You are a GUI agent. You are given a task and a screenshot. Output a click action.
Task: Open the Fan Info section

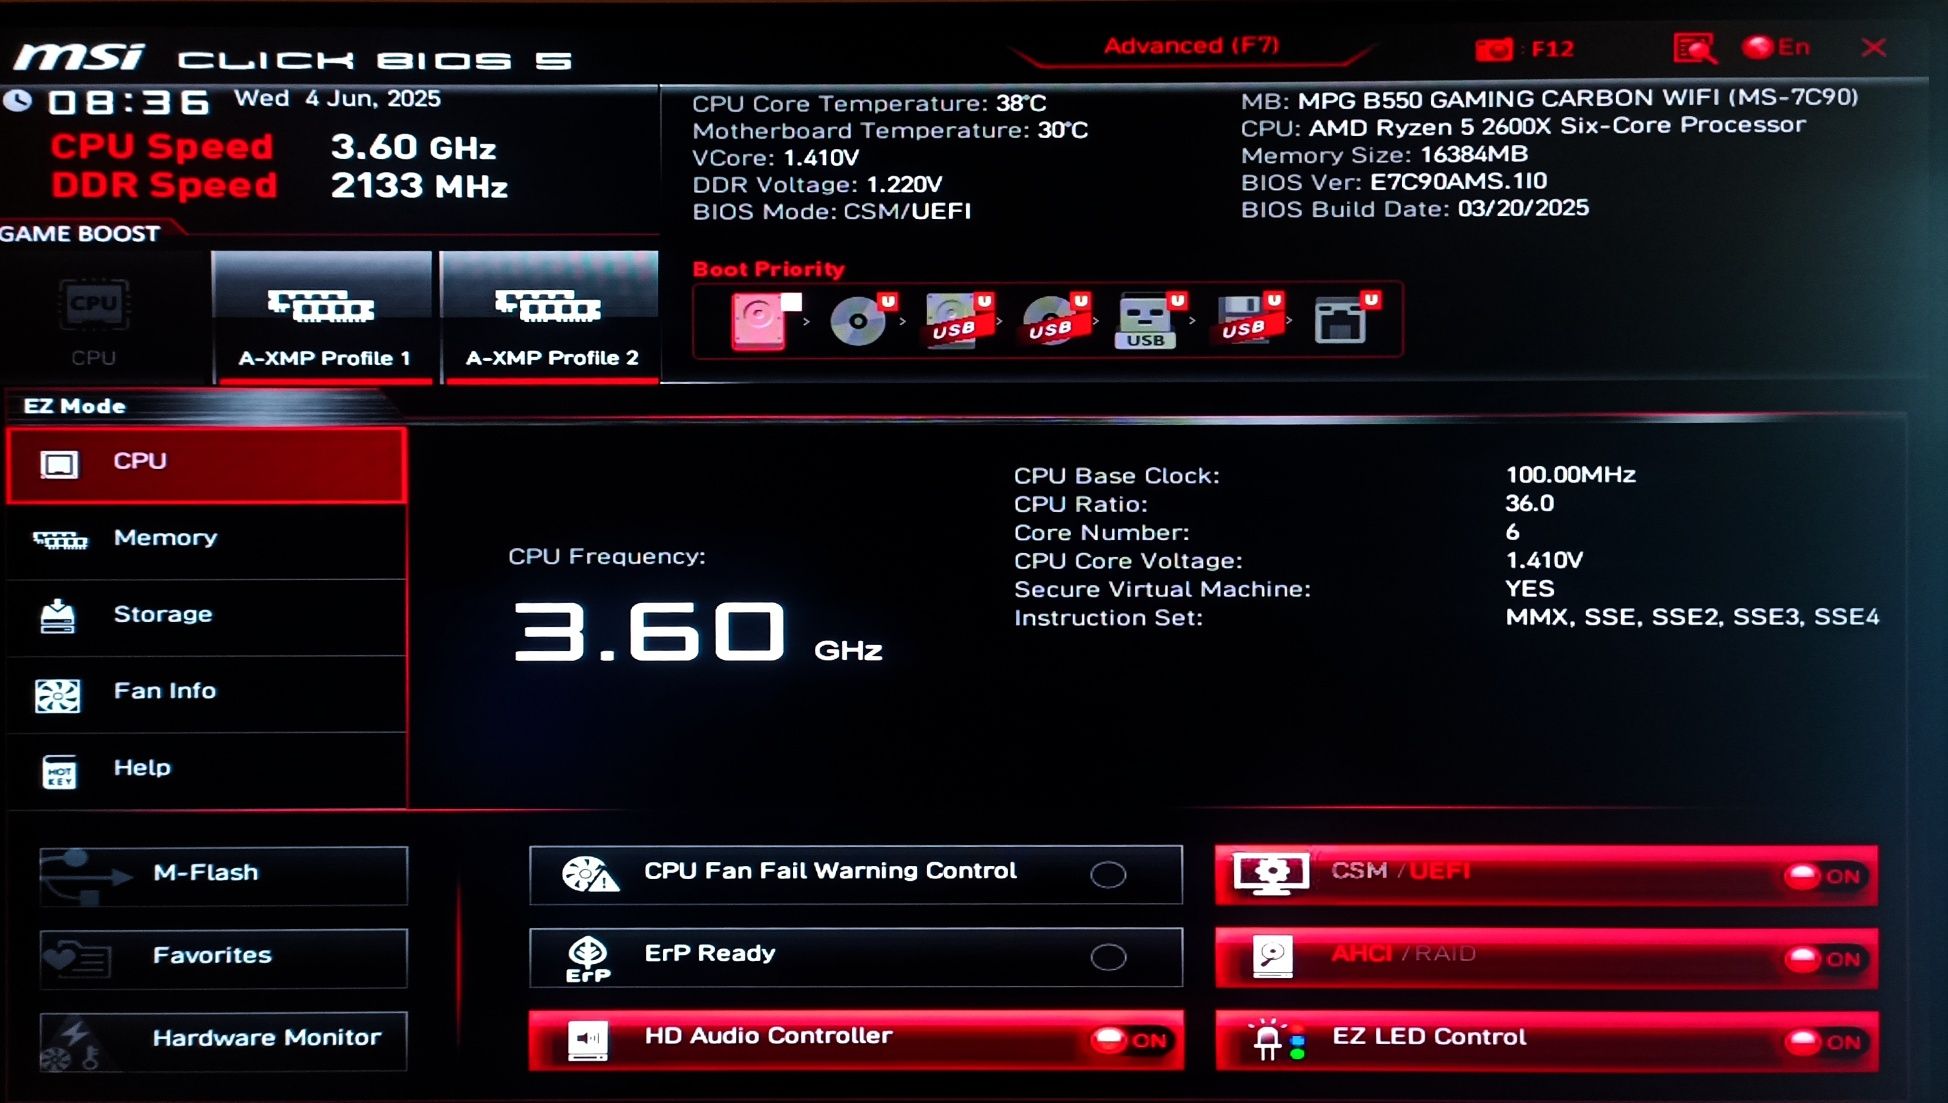pos(206,693)
